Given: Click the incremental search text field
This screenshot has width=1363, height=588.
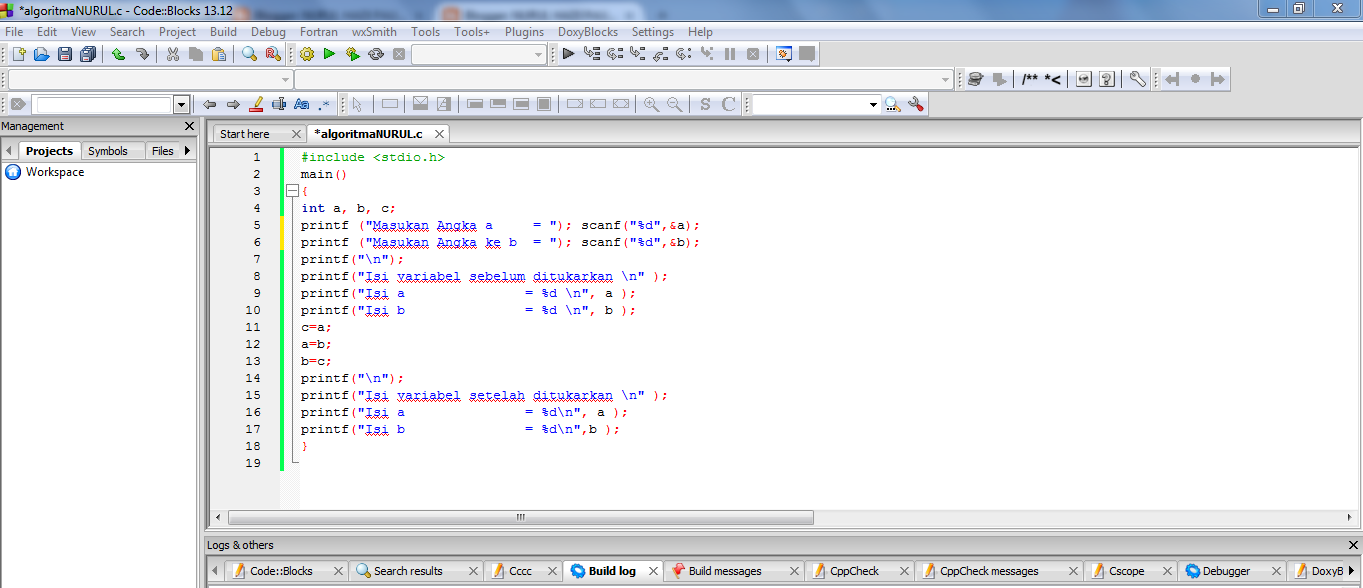Looking at the screenshot, I should 102,104.
